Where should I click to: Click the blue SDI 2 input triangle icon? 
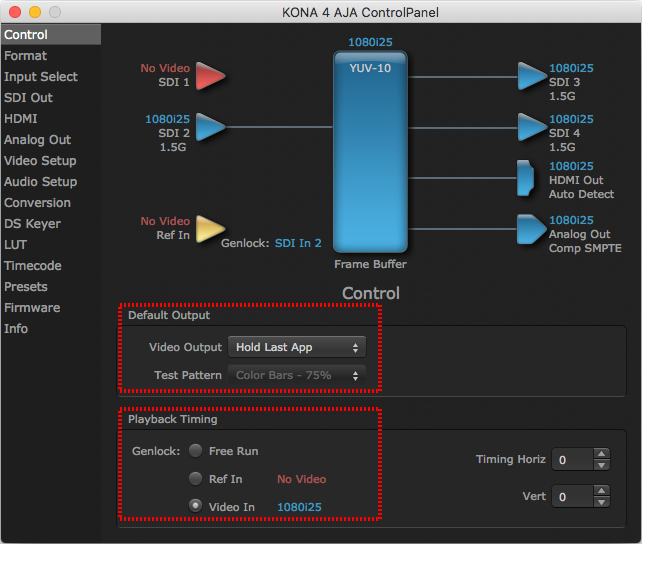(x=210, y=127)
